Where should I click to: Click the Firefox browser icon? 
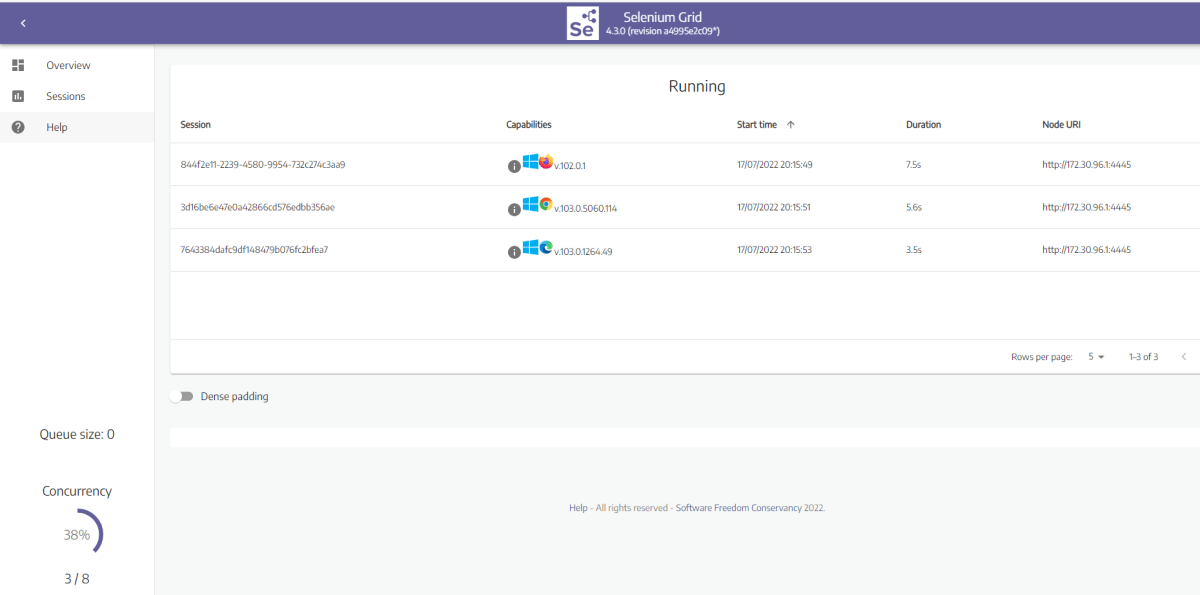pyautogui.click(x=546, y=162)
